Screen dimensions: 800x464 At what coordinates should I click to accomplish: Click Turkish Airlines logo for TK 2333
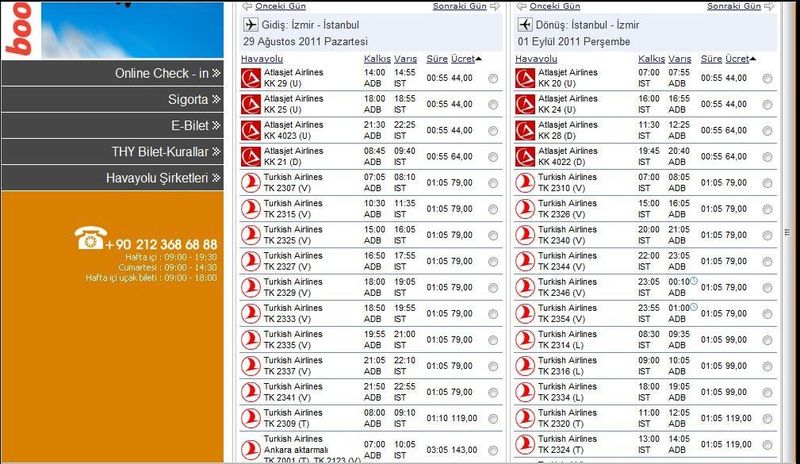(251, 313)
